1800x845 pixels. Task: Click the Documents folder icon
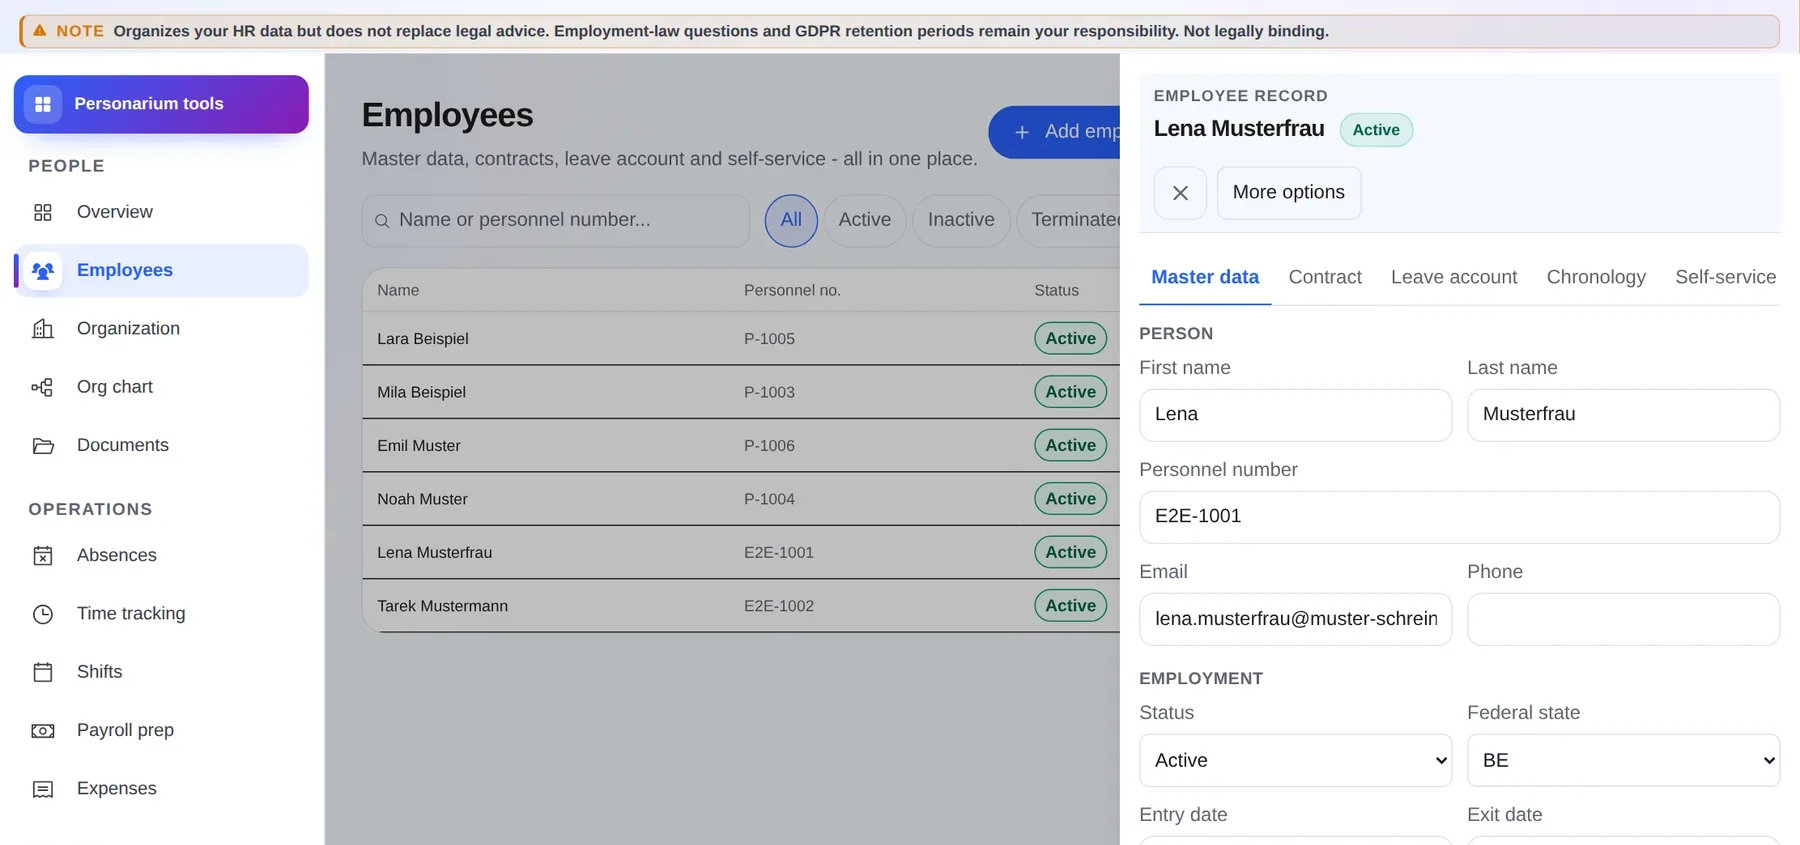coord(43,445)
